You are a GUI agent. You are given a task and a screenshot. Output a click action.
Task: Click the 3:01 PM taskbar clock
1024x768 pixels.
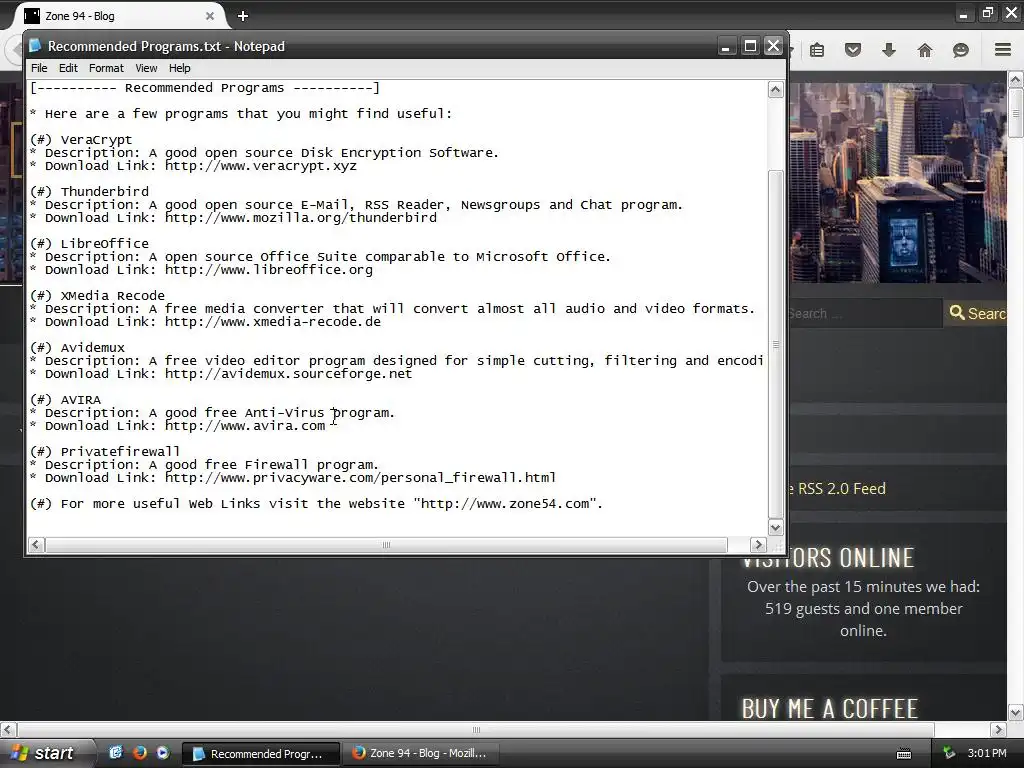(987, 753)
